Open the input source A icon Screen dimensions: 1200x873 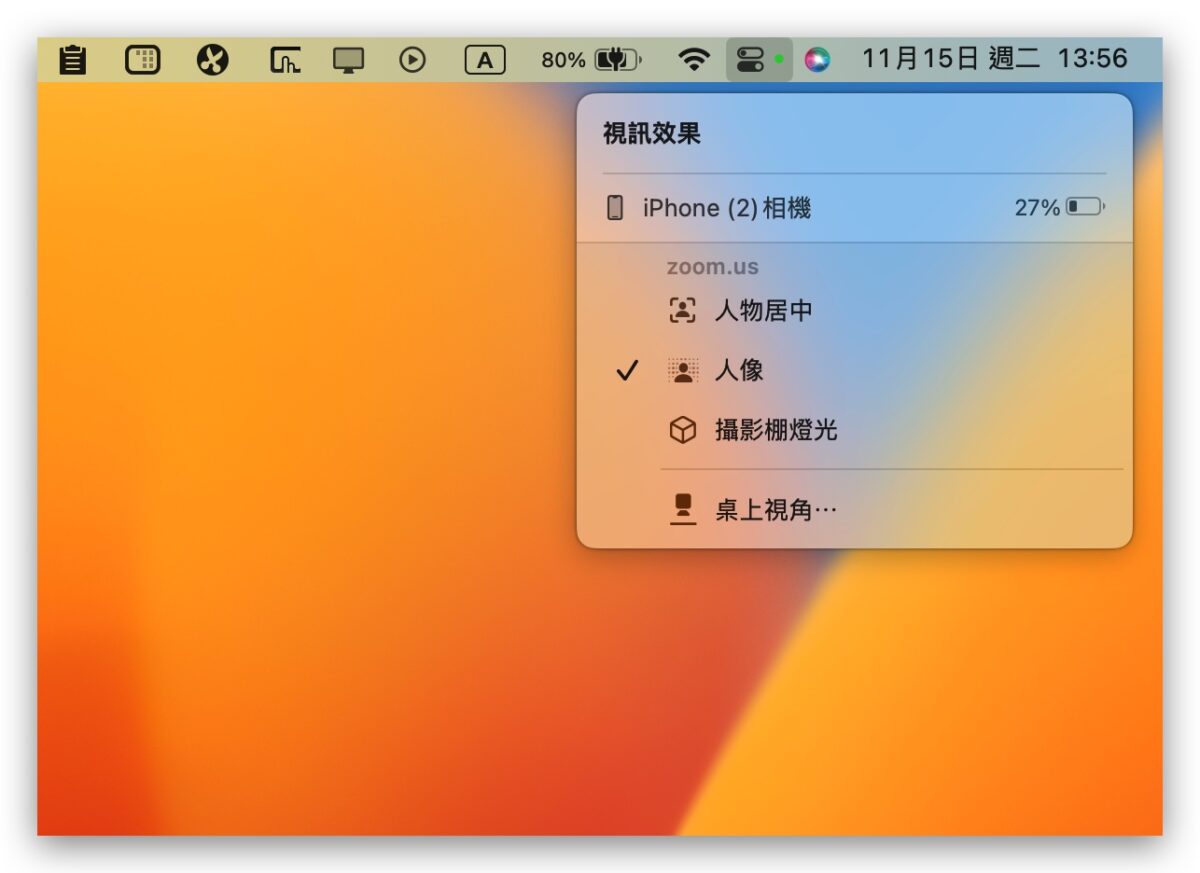tap(484, 61)
